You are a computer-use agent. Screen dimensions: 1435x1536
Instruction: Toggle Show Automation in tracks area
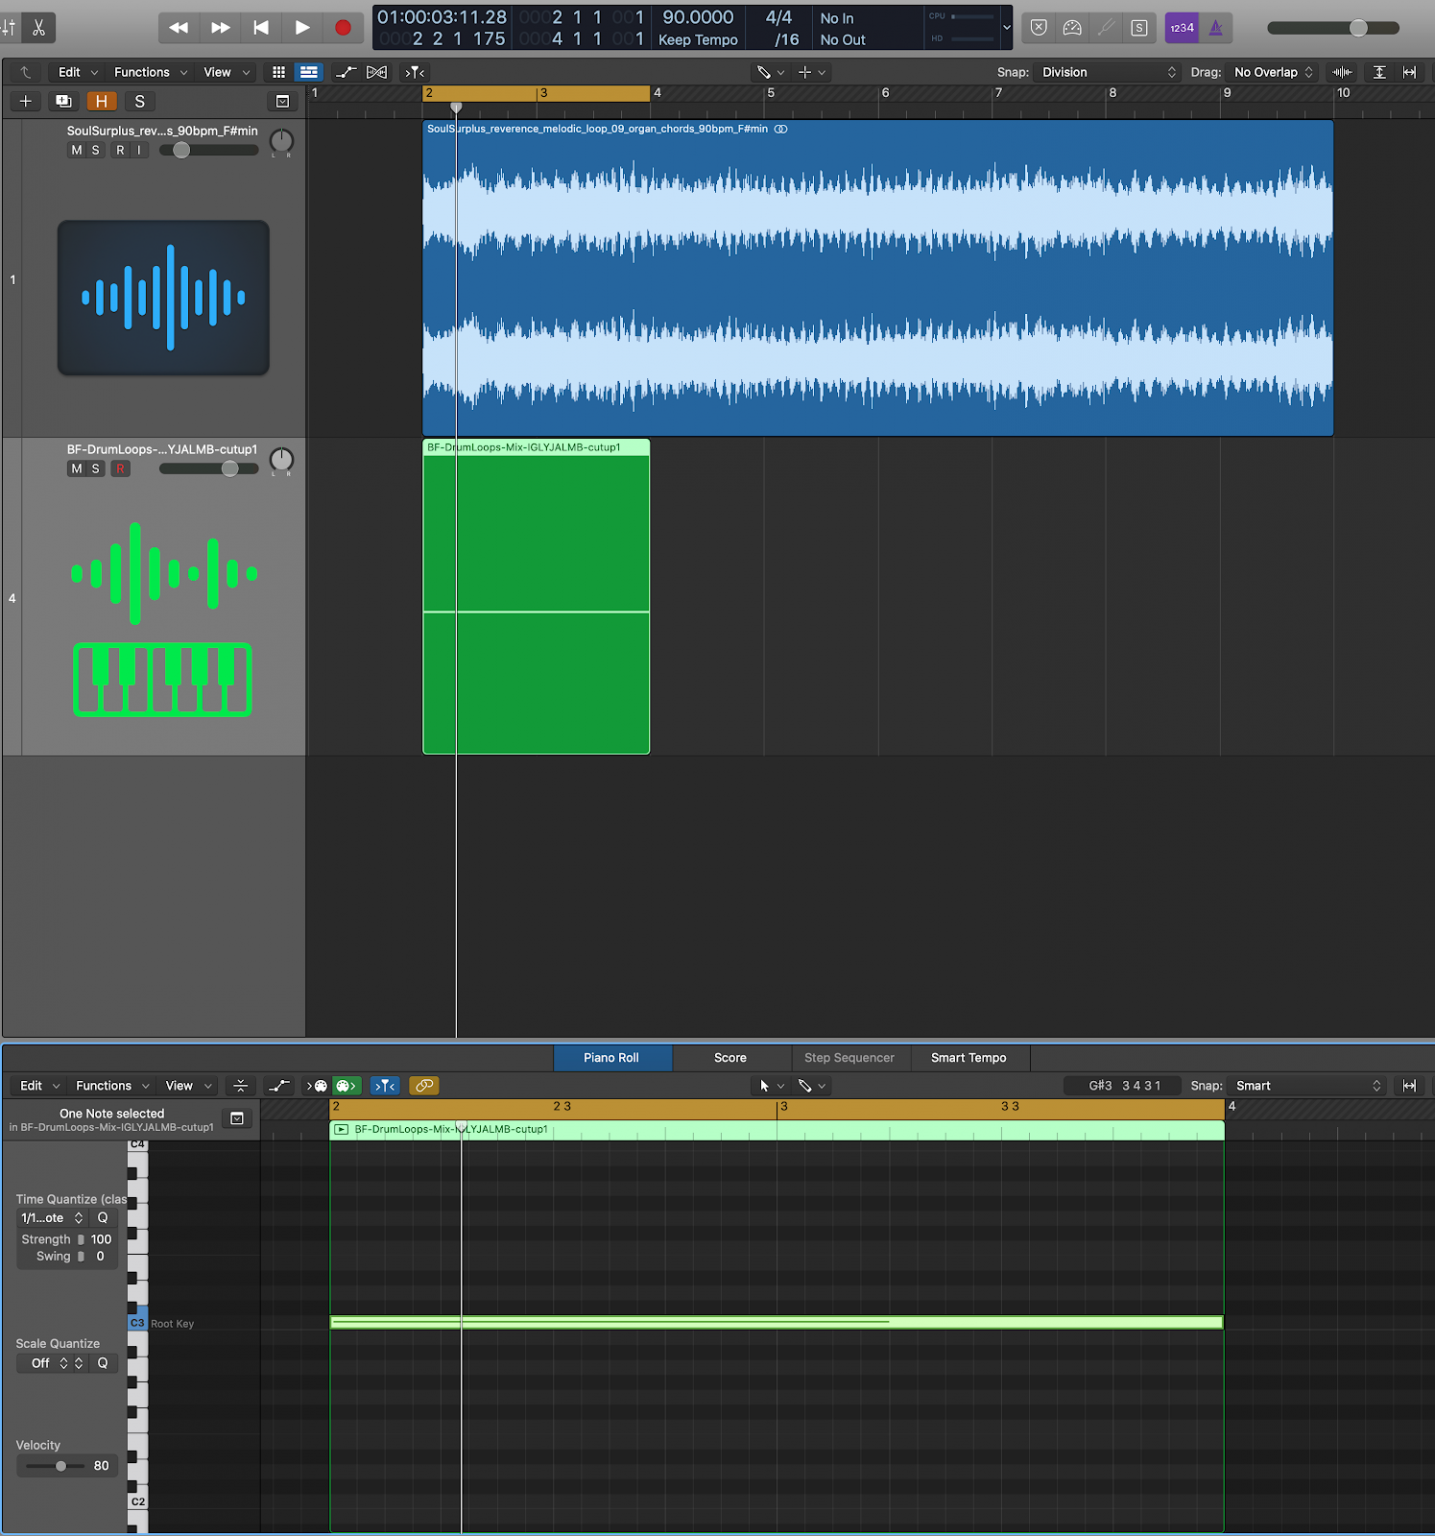point(346,72)
